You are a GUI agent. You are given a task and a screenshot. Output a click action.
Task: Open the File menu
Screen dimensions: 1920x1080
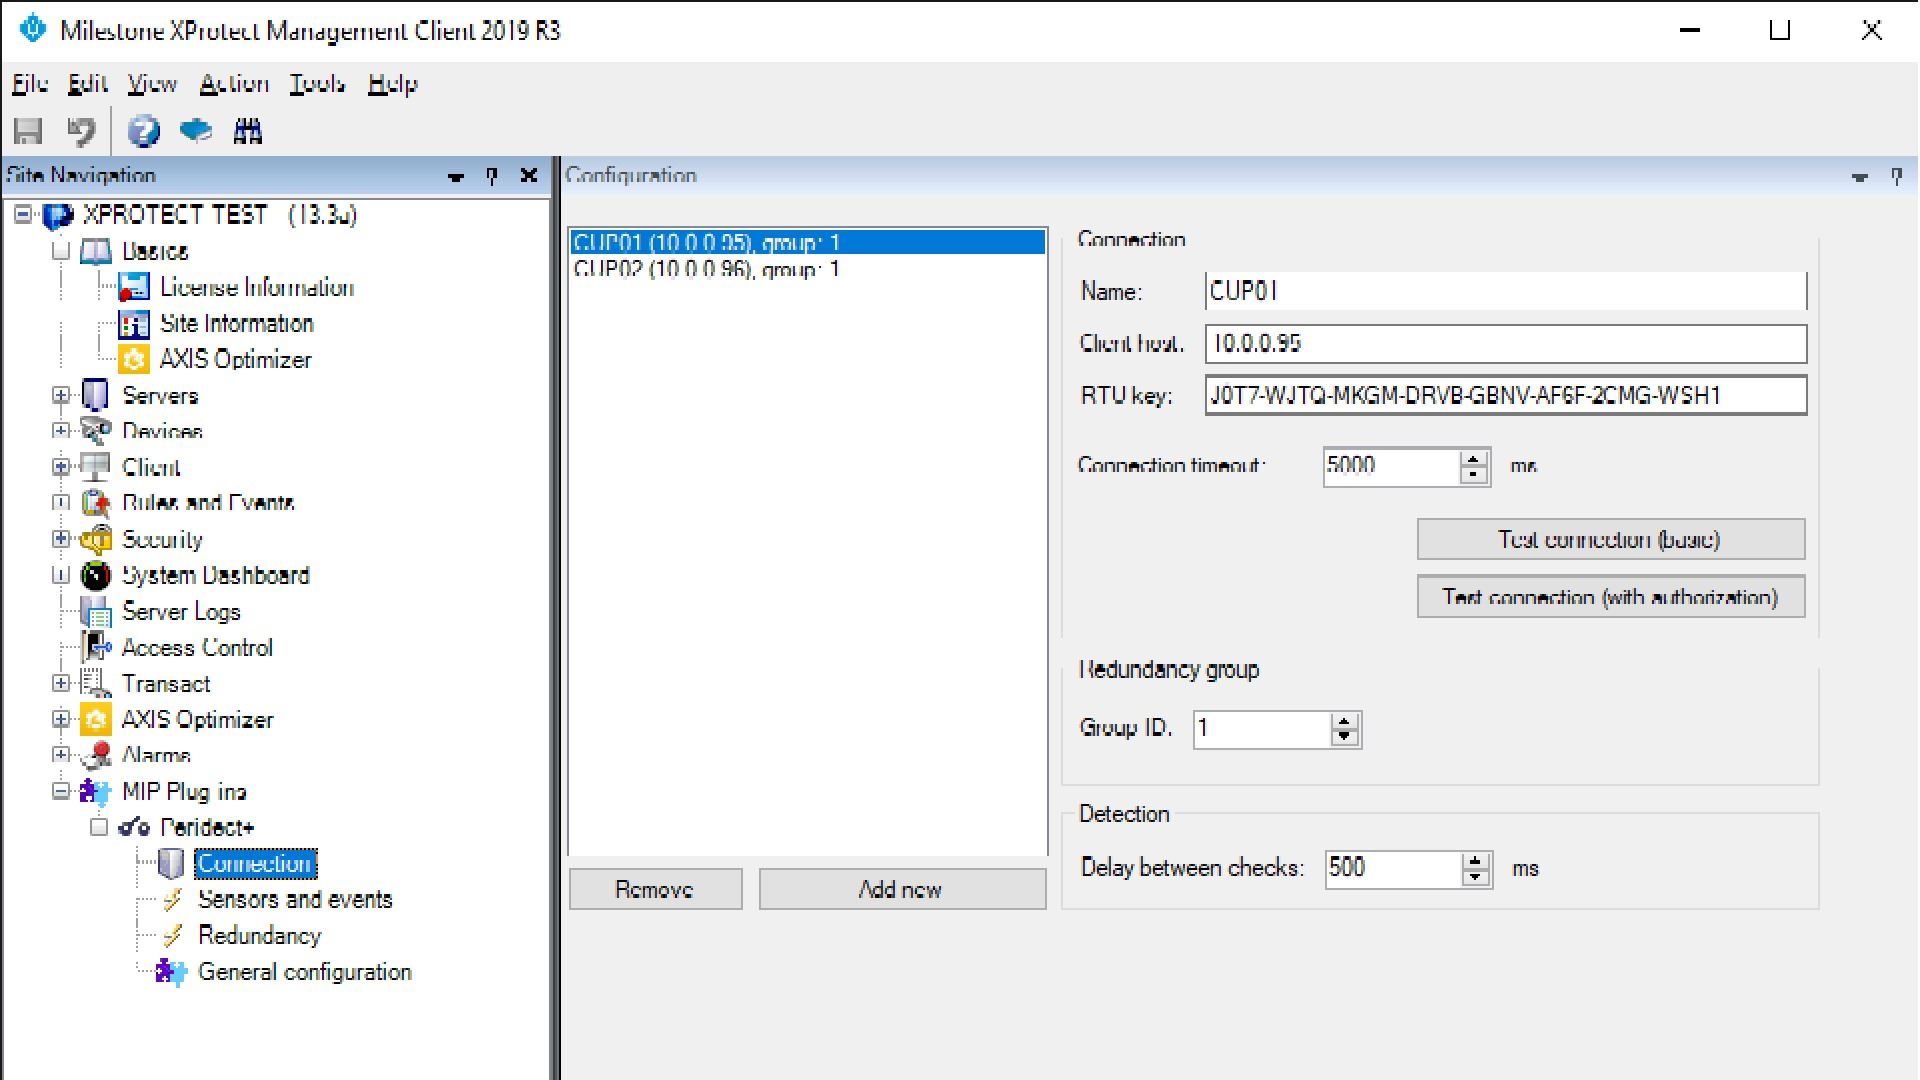click(x=30, y=84)
